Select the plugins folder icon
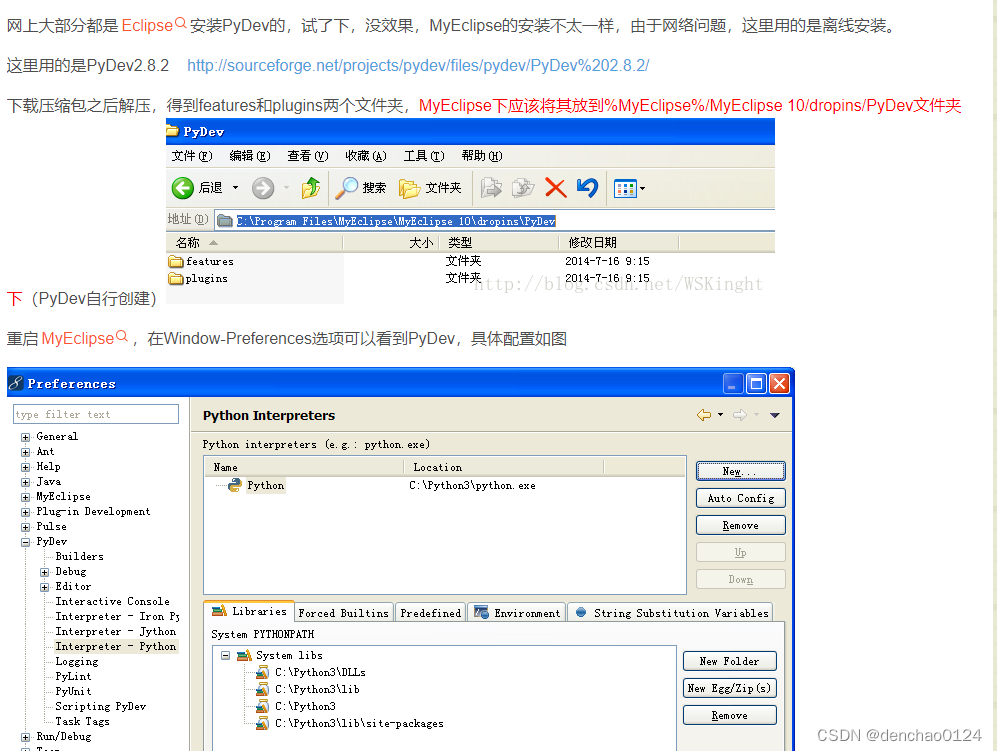The width and height of the screenshot is (997, 751). point(175,279)
